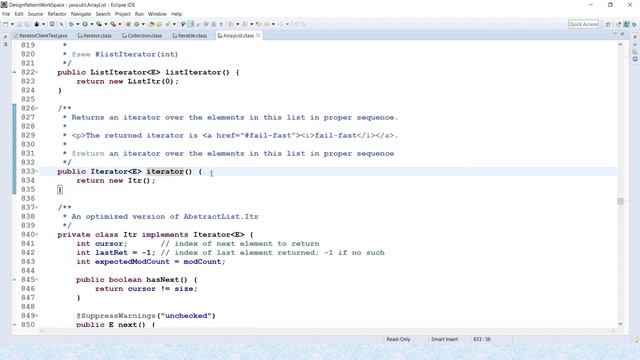Collapse the Itr class at line 840

point(37,235)
